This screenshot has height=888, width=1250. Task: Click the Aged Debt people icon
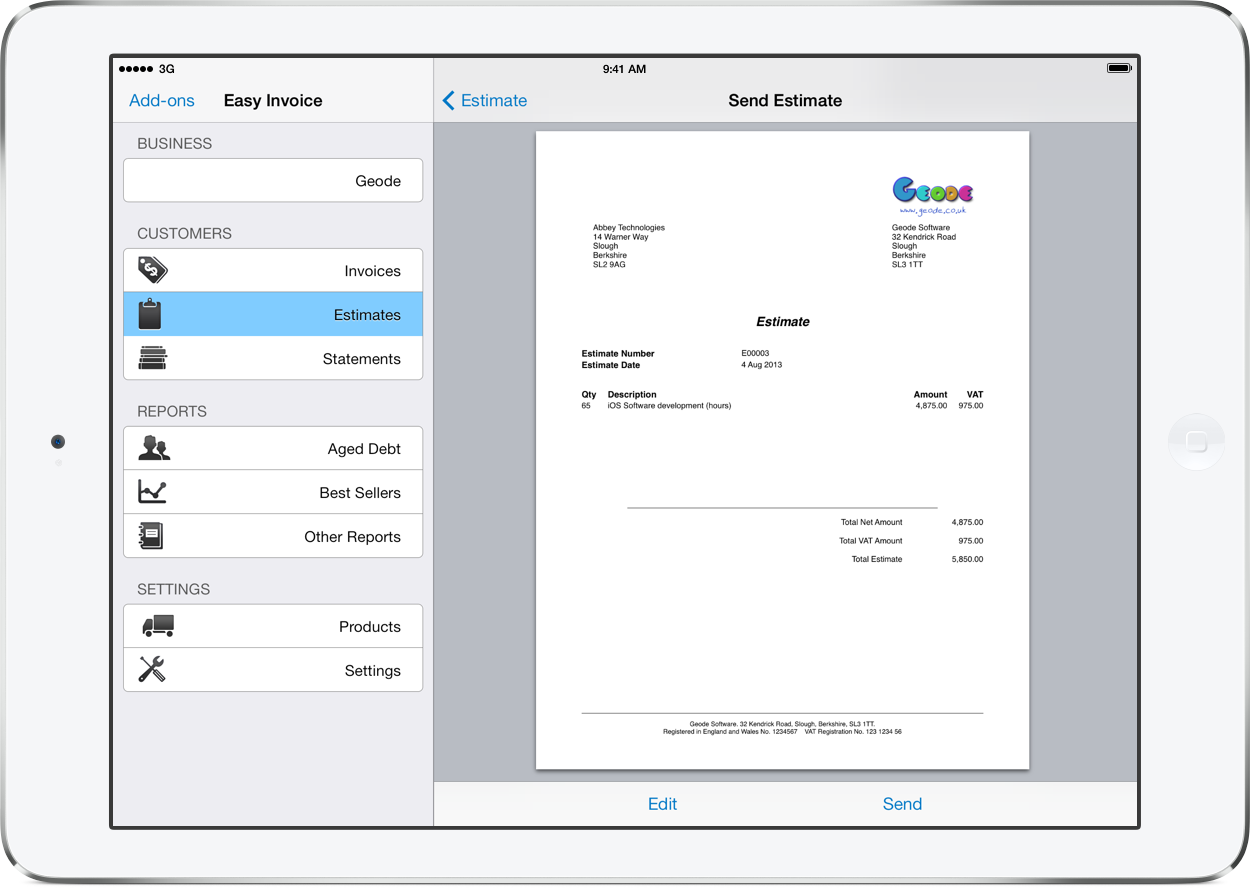coord(154,448)
